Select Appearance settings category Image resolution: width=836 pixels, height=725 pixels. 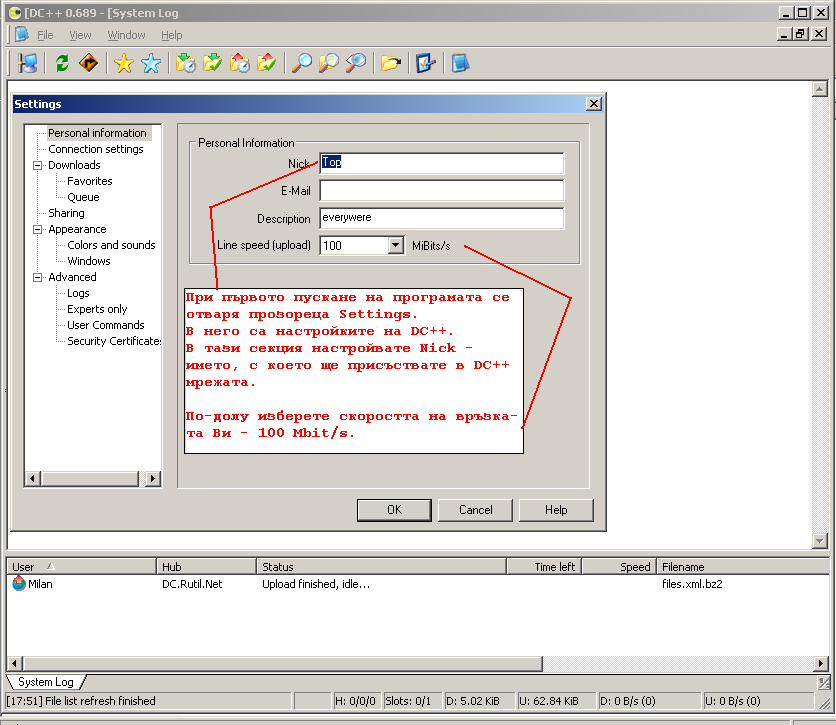[x=77, y=229]
